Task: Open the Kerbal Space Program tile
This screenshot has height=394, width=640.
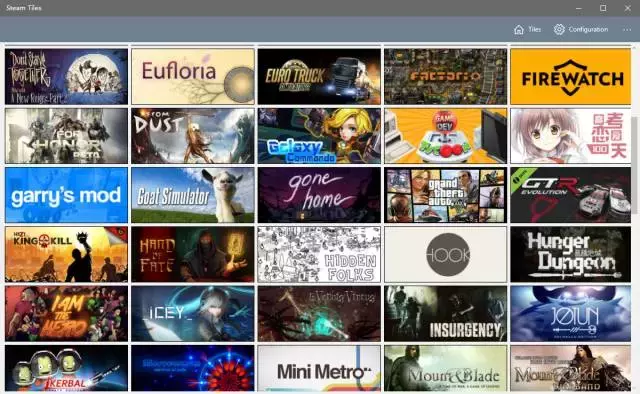Action: pos(66,368)
